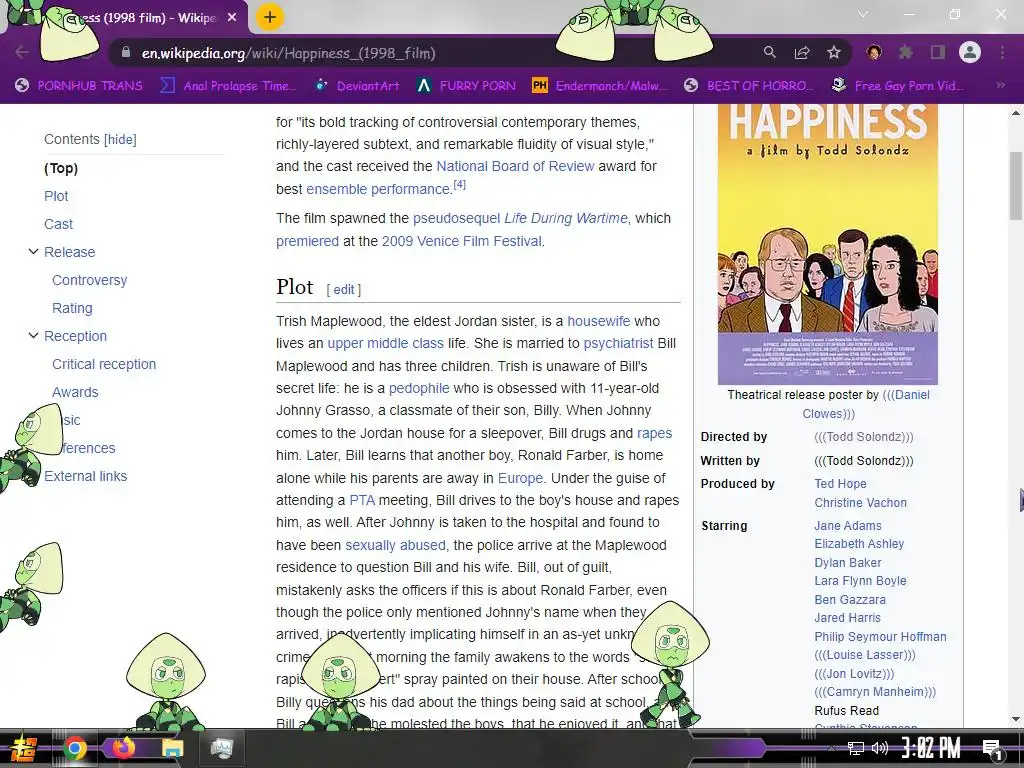Bookmark this page with star icon
The image size is (1024, 768).
coord(834,52)
